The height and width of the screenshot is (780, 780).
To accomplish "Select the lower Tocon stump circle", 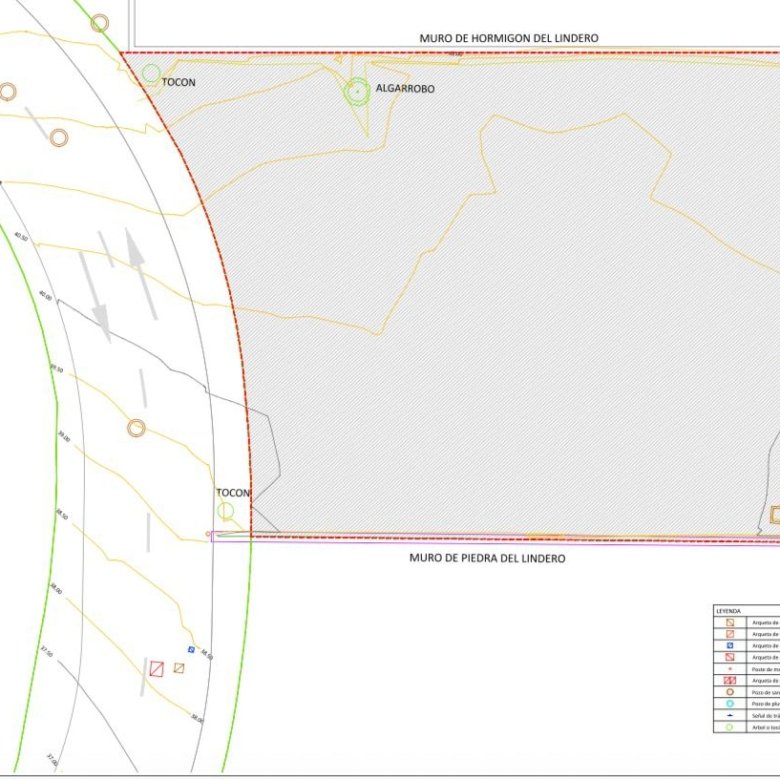I will point(226,511).
